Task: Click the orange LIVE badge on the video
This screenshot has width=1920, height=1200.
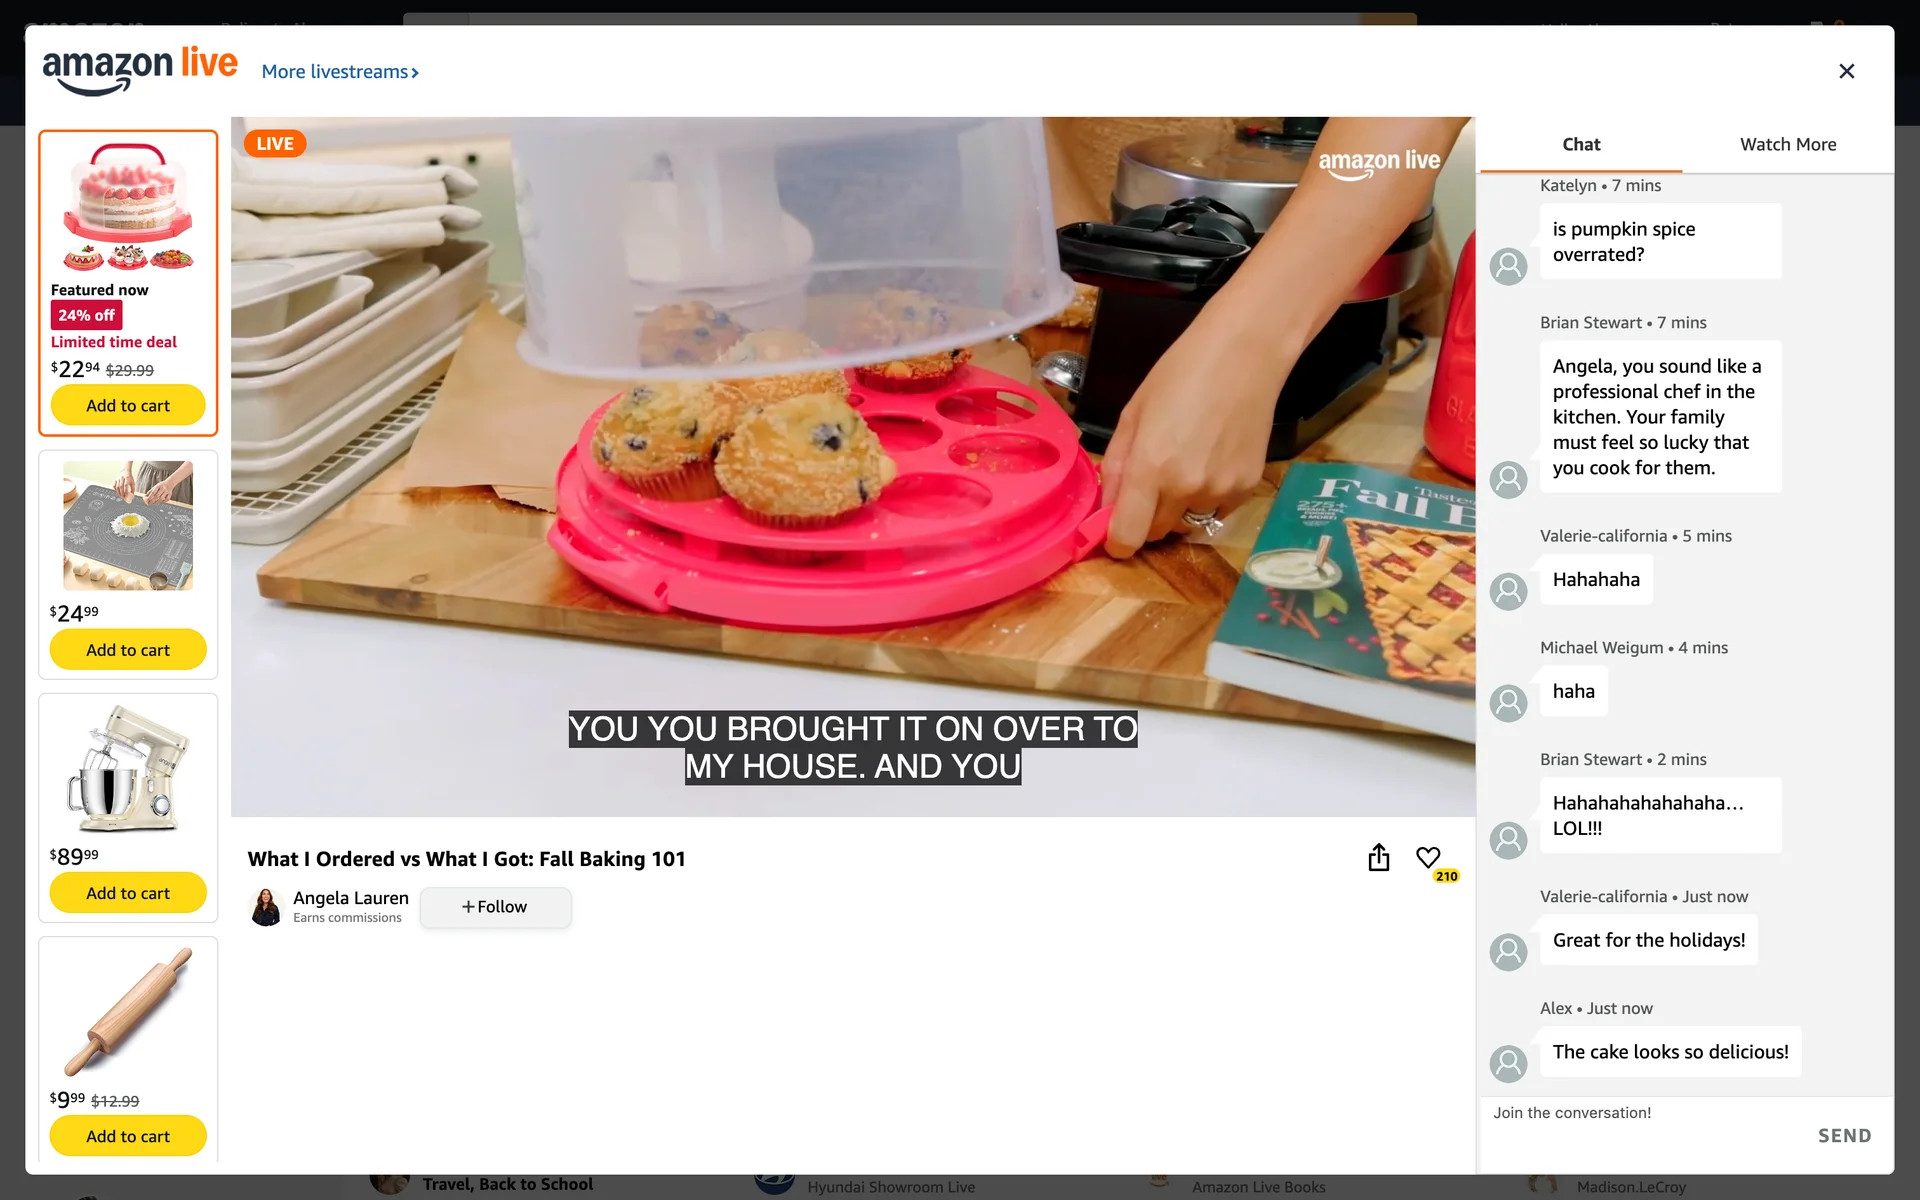Action: click(274, 144)
